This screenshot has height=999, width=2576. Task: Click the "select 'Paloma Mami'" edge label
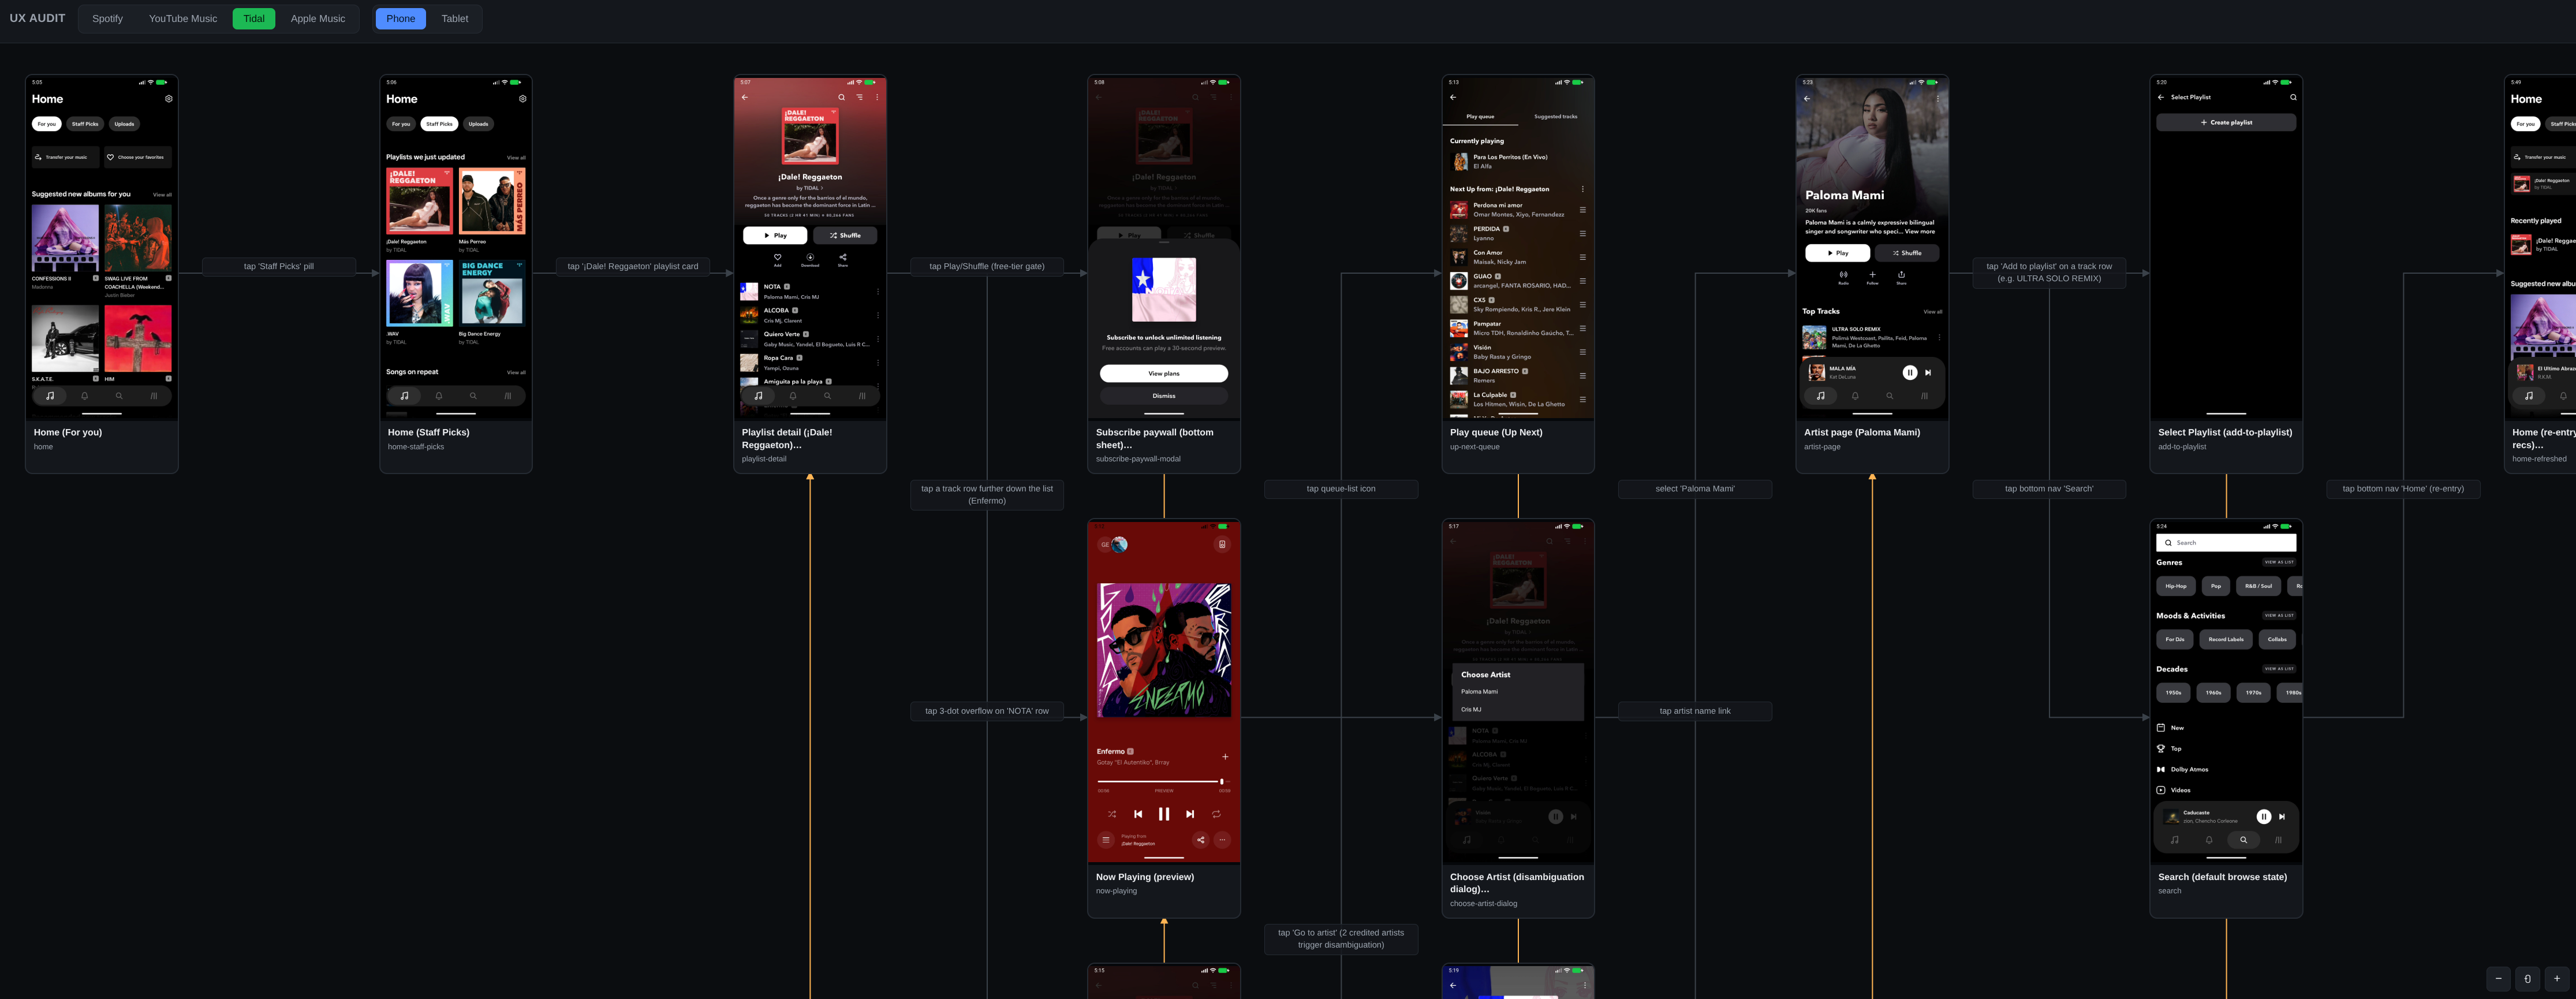pyautogui.click(x=1695, y=489)
